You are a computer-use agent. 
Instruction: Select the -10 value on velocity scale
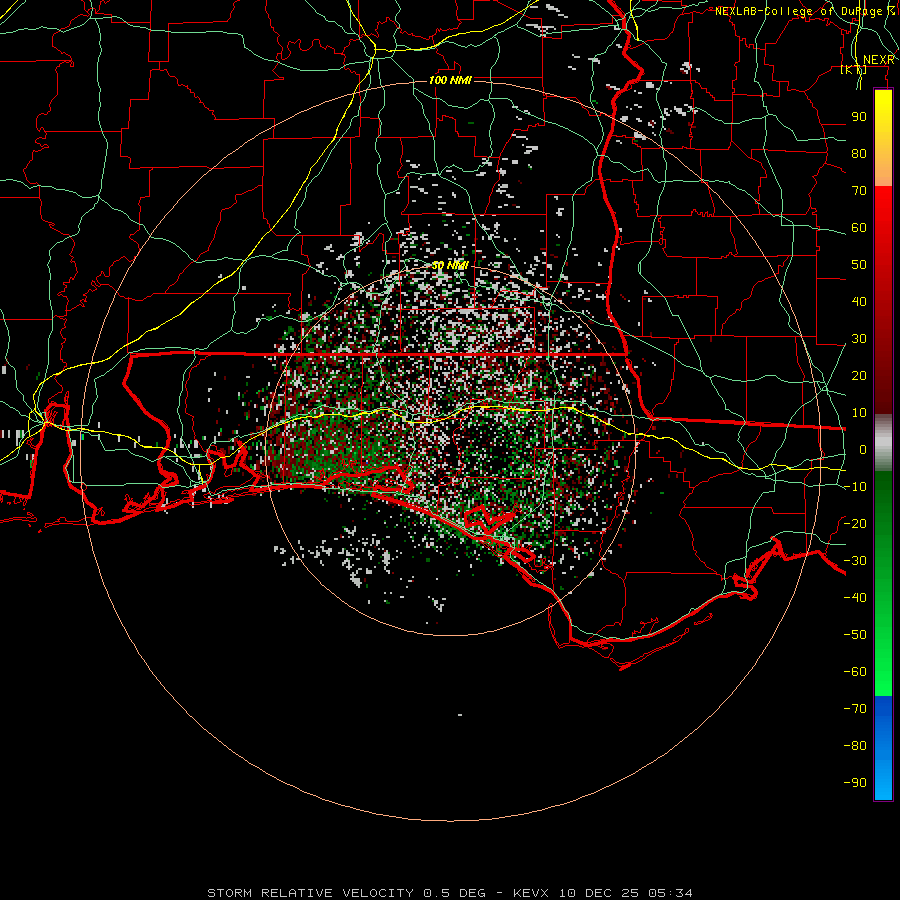tap(855, 487)
